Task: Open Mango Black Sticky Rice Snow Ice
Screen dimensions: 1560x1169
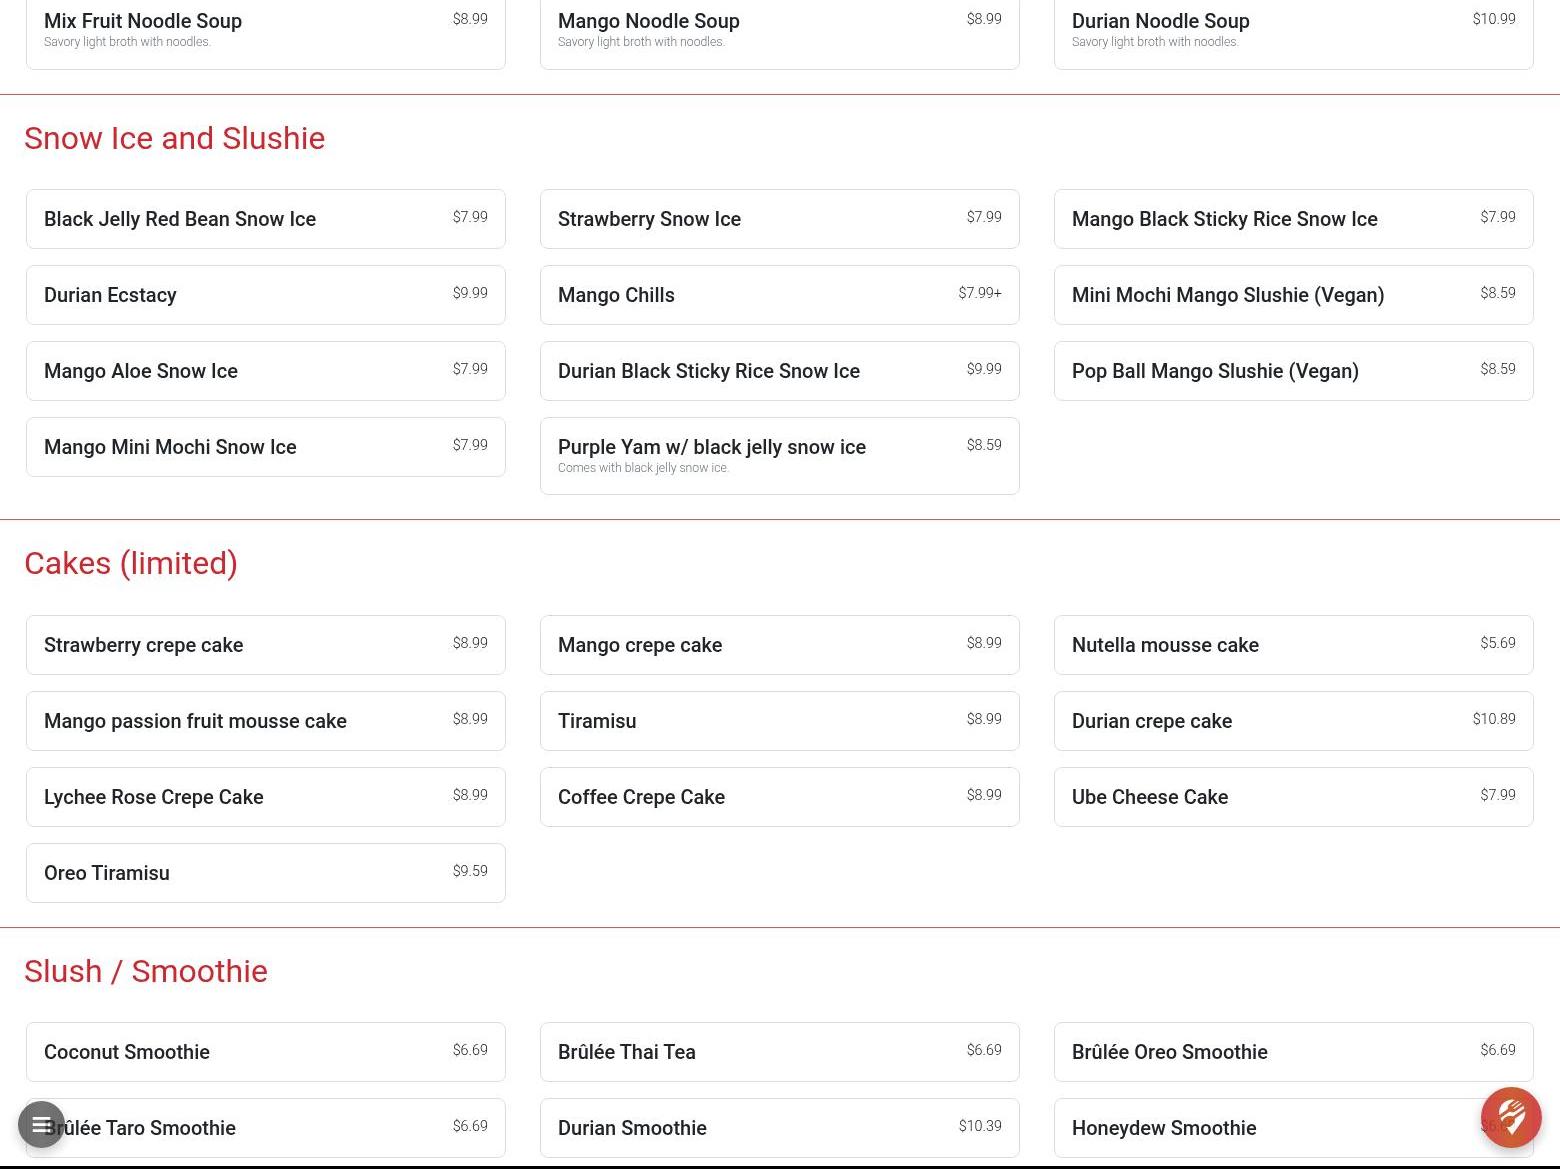Action: pyautogui.click(x=1294, y=219)
